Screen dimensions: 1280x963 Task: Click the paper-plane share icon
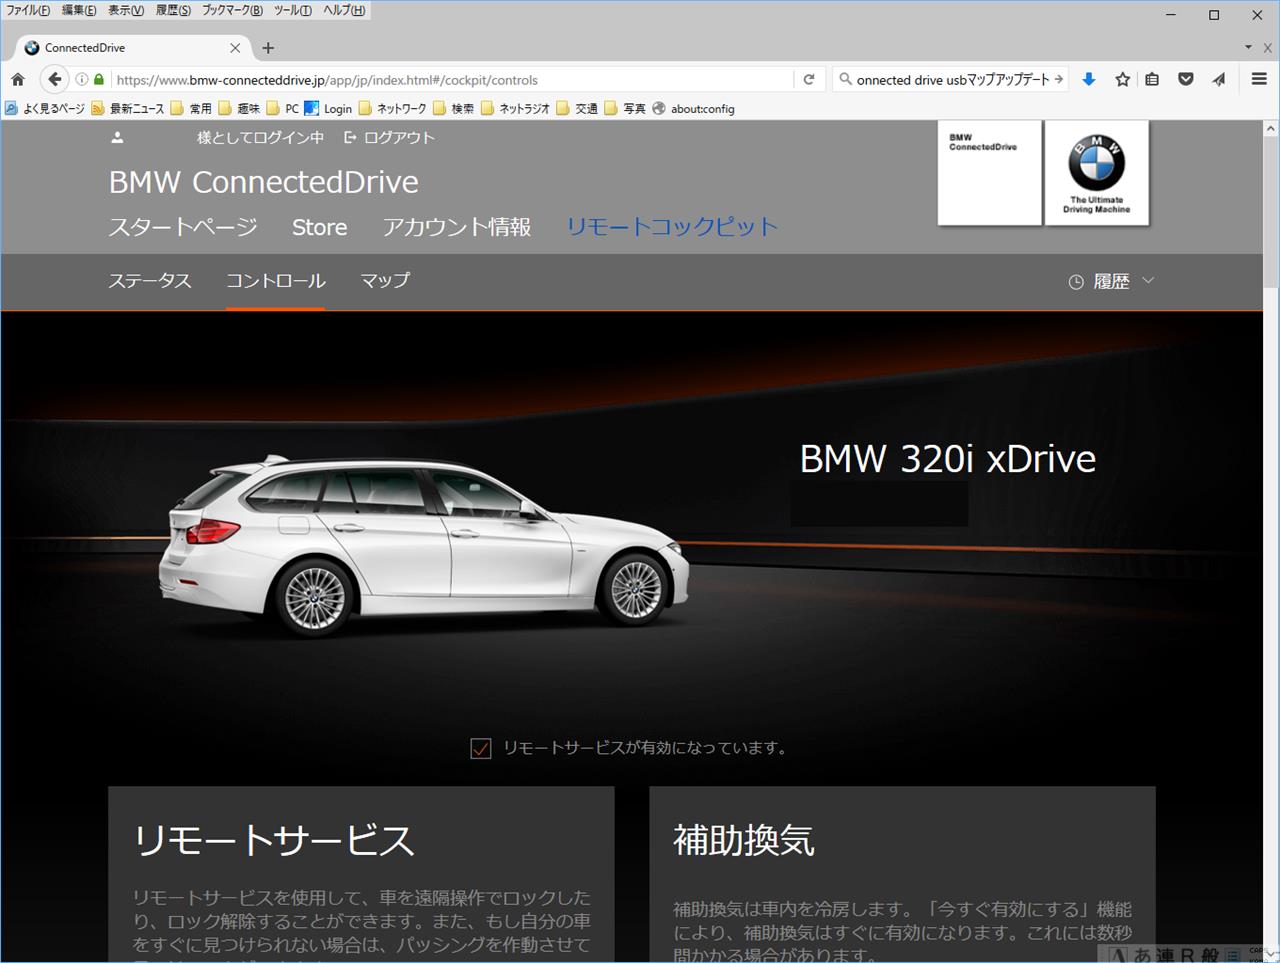[x=1219, y=79]
